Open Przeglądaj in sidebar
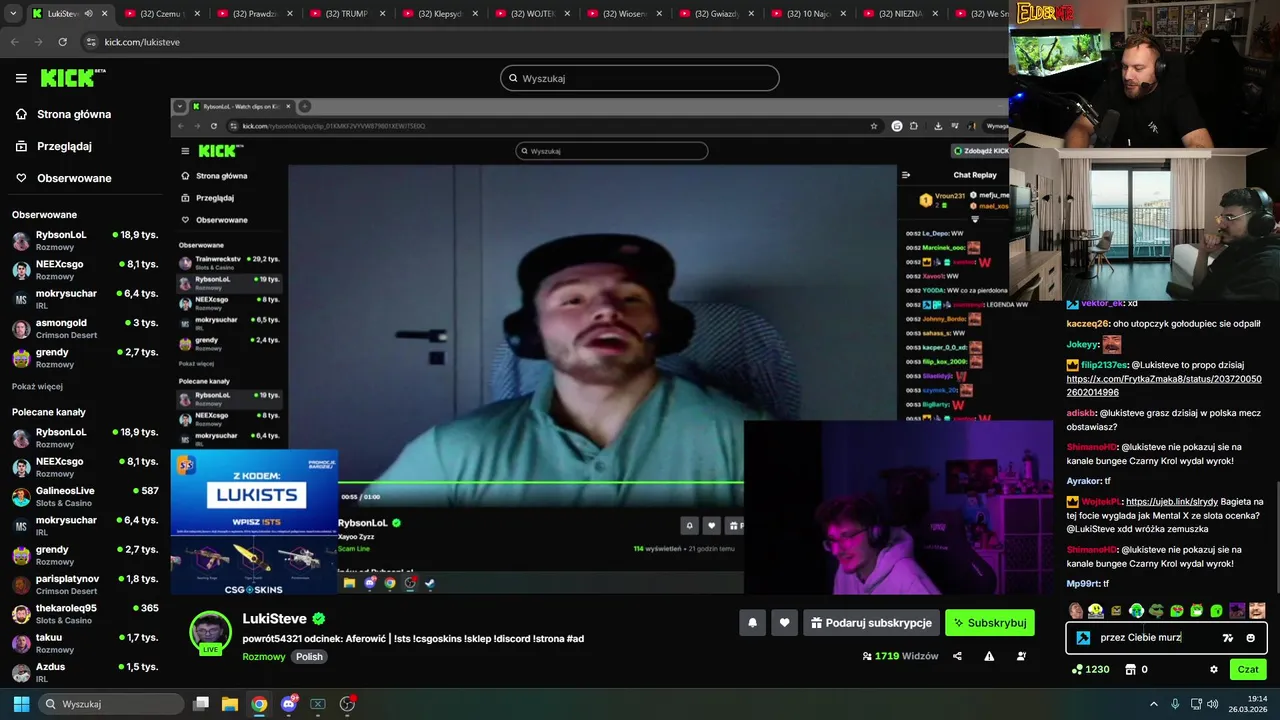 point(64,146)
